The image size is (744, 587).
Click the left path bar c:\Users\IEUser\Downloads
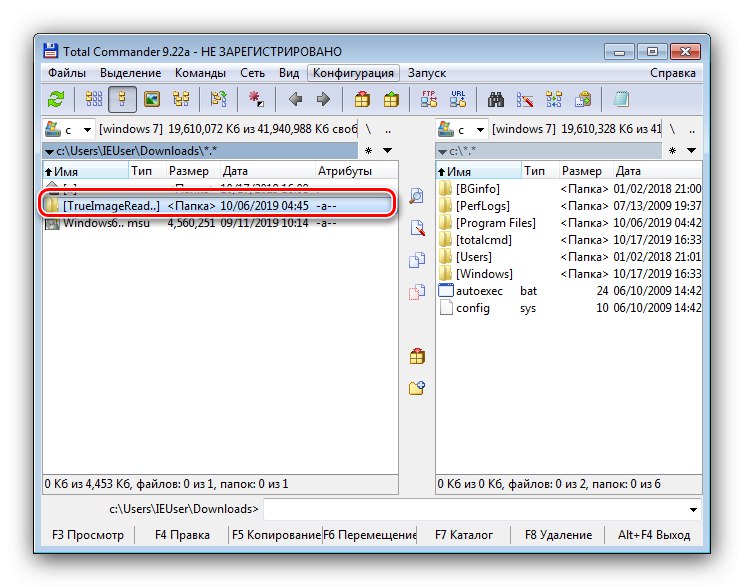tap(200, 151)
